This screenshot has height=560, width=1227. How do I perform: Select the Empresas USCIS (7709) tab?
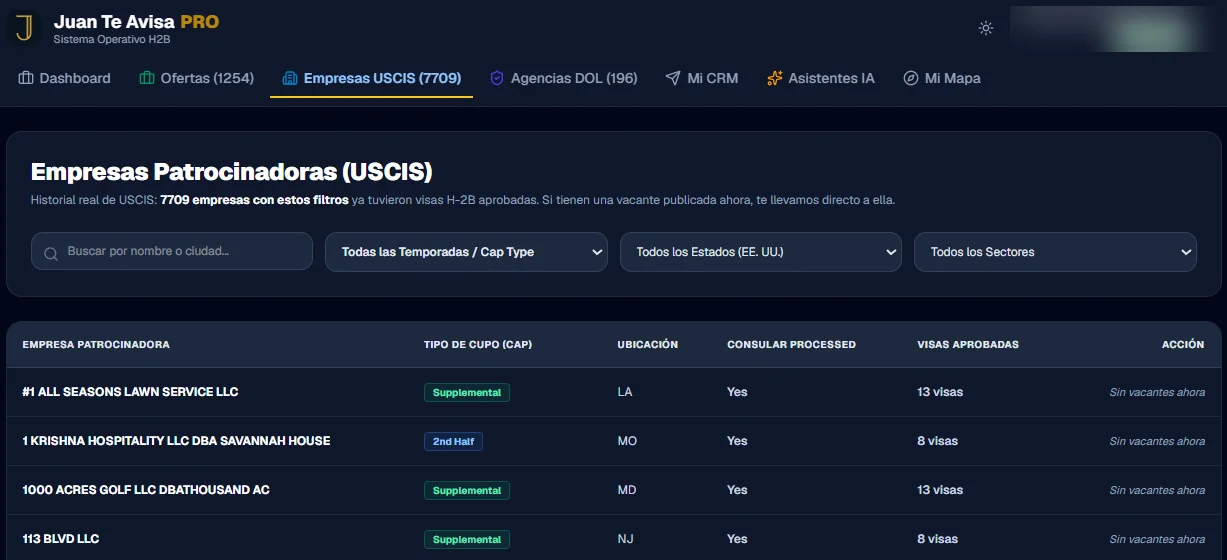(372, 78)
